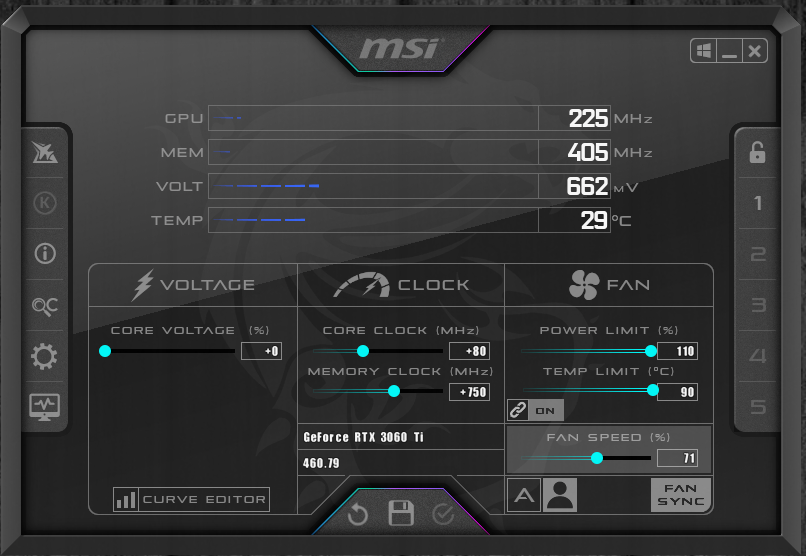Click the Memory Clock value field +750
The image size is (806, 556).
coord(469,392)
